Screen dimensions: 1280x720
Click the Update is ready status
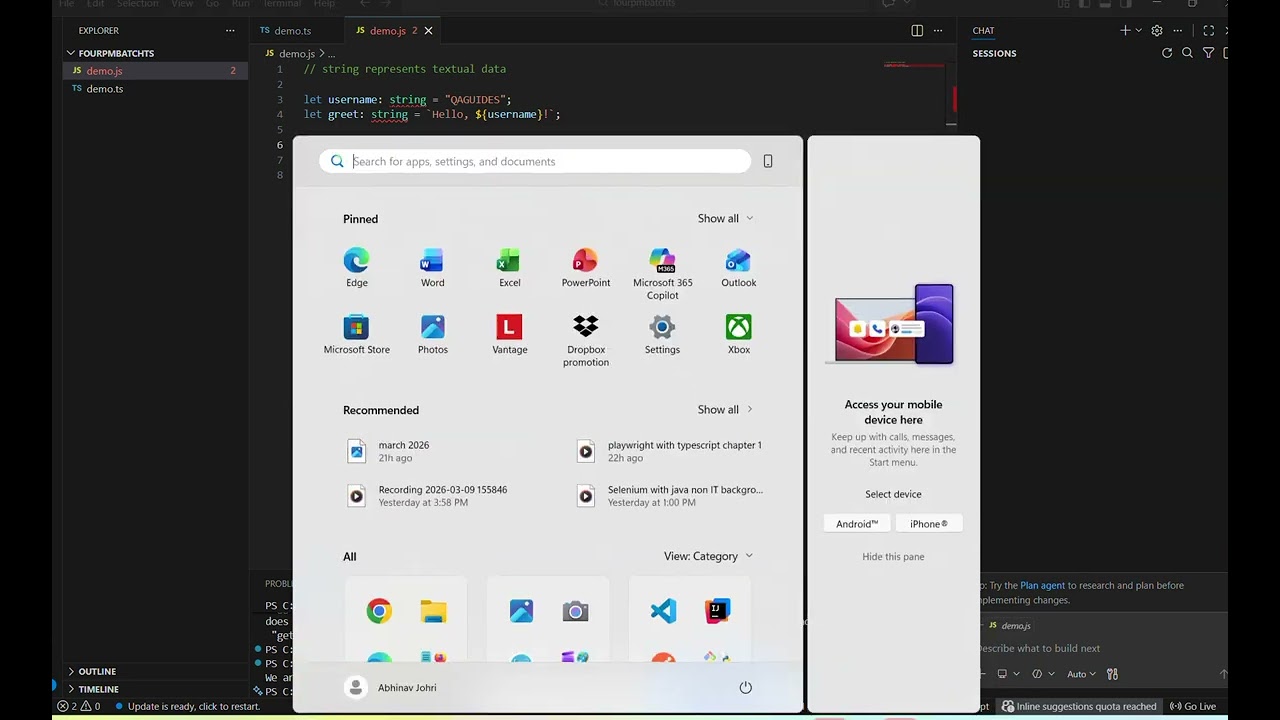[188, 706]
